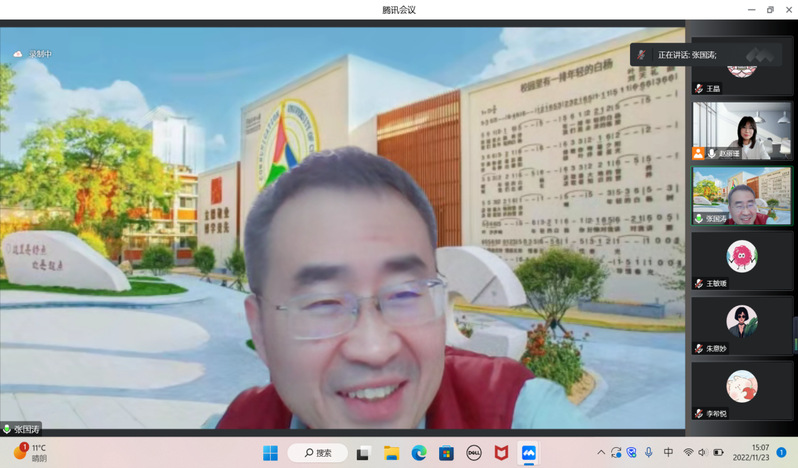The image size is (798, 468).
Task: Click the cloud recording indicator 录制中
Action: tap(33, 53)
